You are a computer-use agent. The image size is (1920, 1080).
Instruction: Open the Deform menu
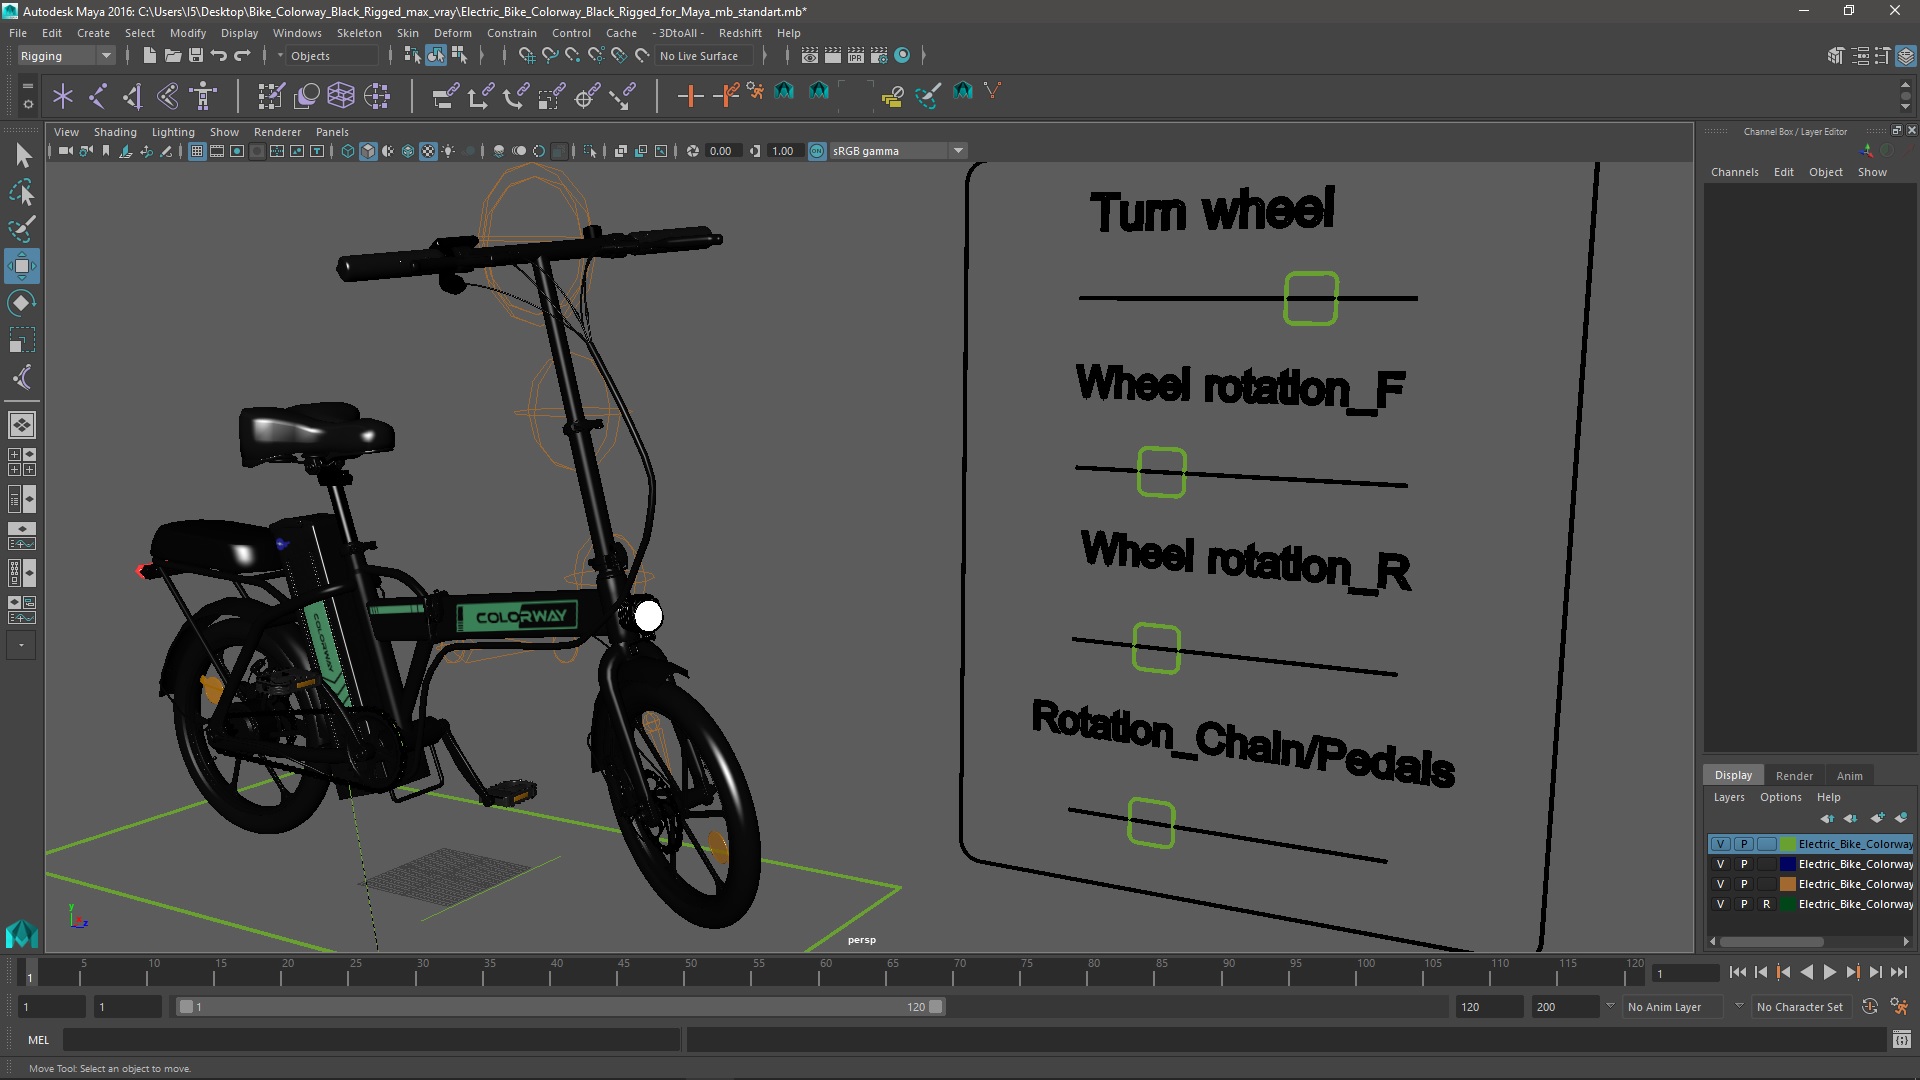(452, 33)
